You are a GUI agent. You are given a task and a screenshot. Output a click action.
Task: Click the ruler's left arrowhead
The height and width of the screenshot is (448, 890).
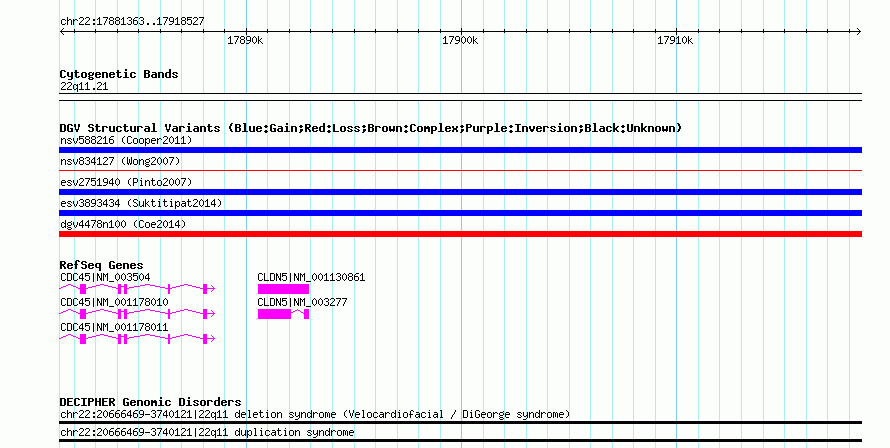[x=62, y=31]
